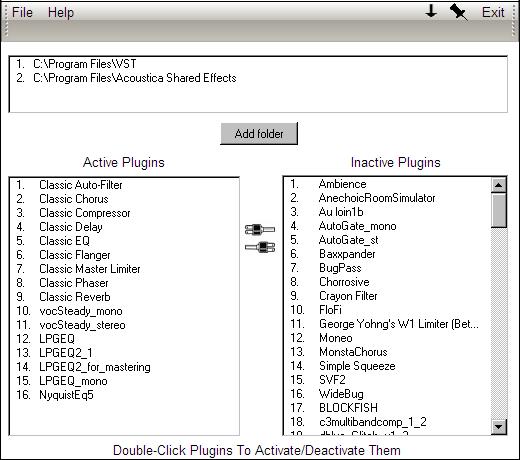Open the Help menu

(61, 12)
